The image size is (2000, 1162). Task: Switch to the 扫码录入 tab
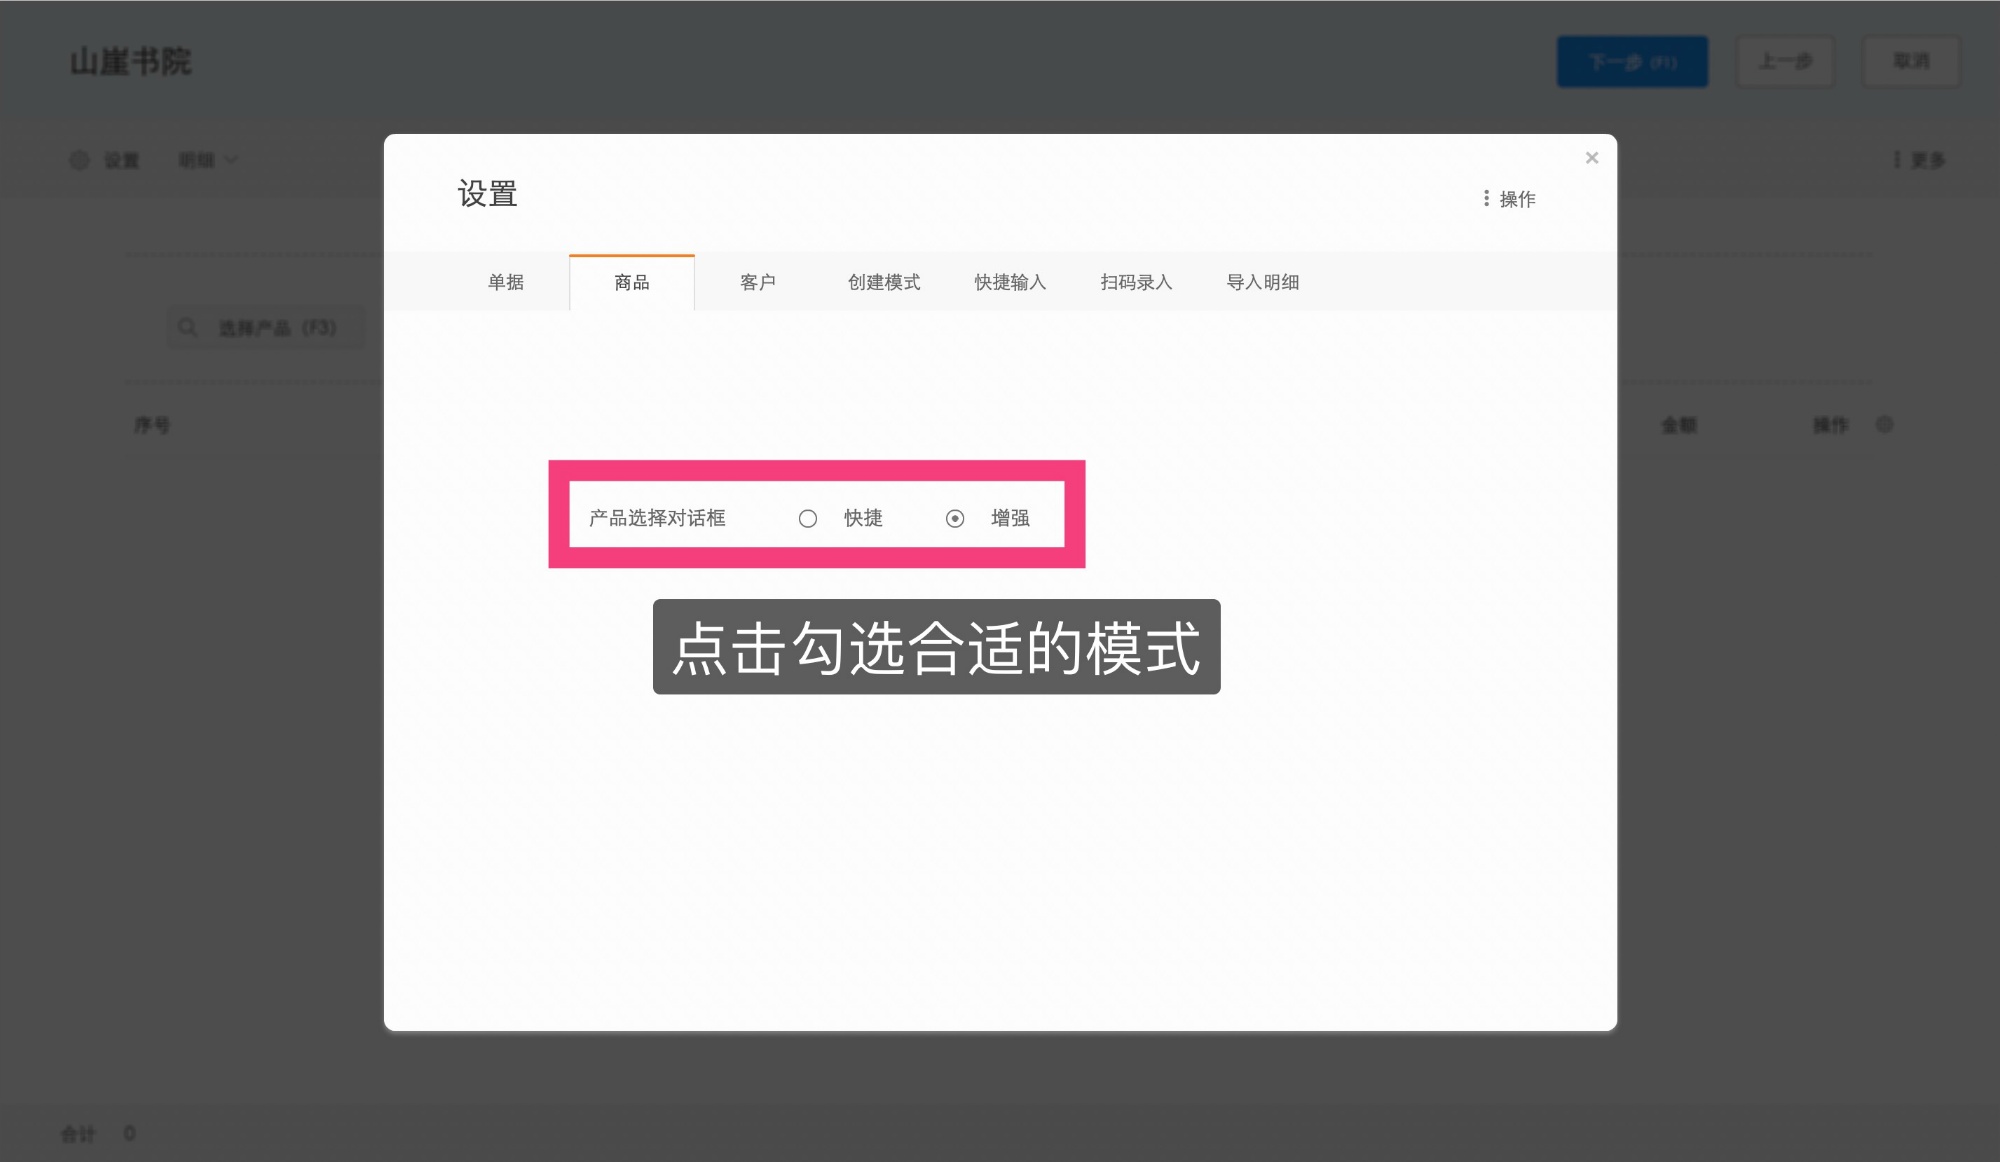point(1135,282)
